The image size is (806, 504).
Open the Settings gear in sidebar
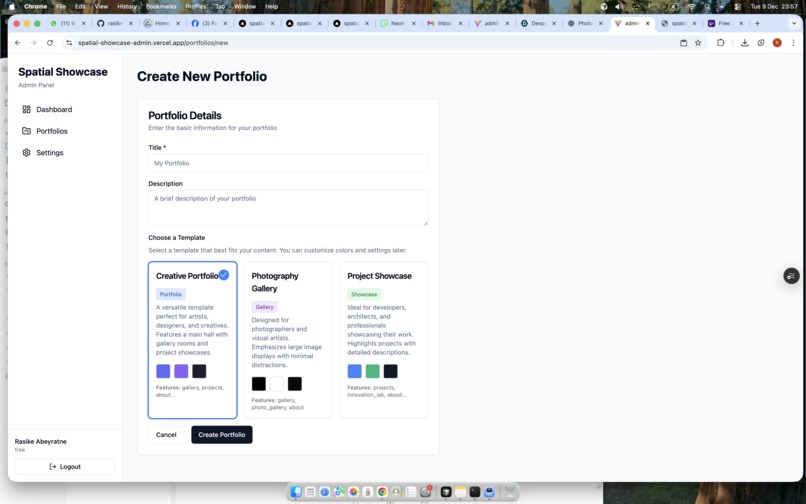[26, 152]
